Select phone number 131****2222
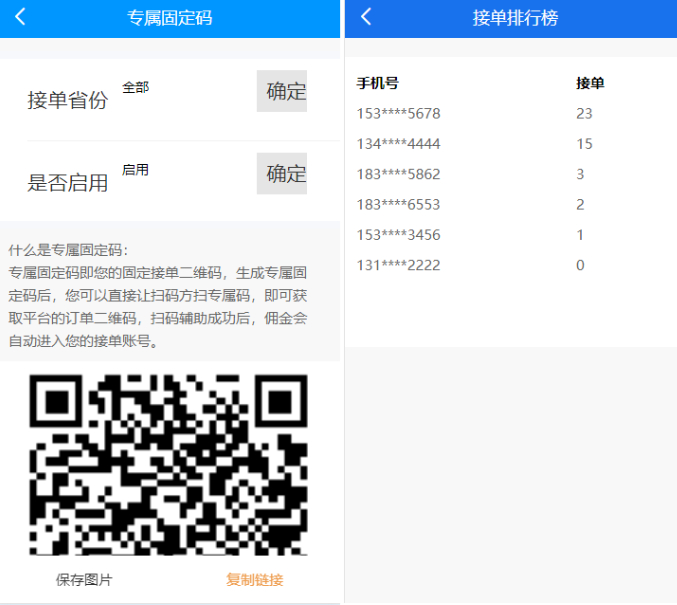Image resolution: width=677 pixels, height=605 pixels. 399,265
